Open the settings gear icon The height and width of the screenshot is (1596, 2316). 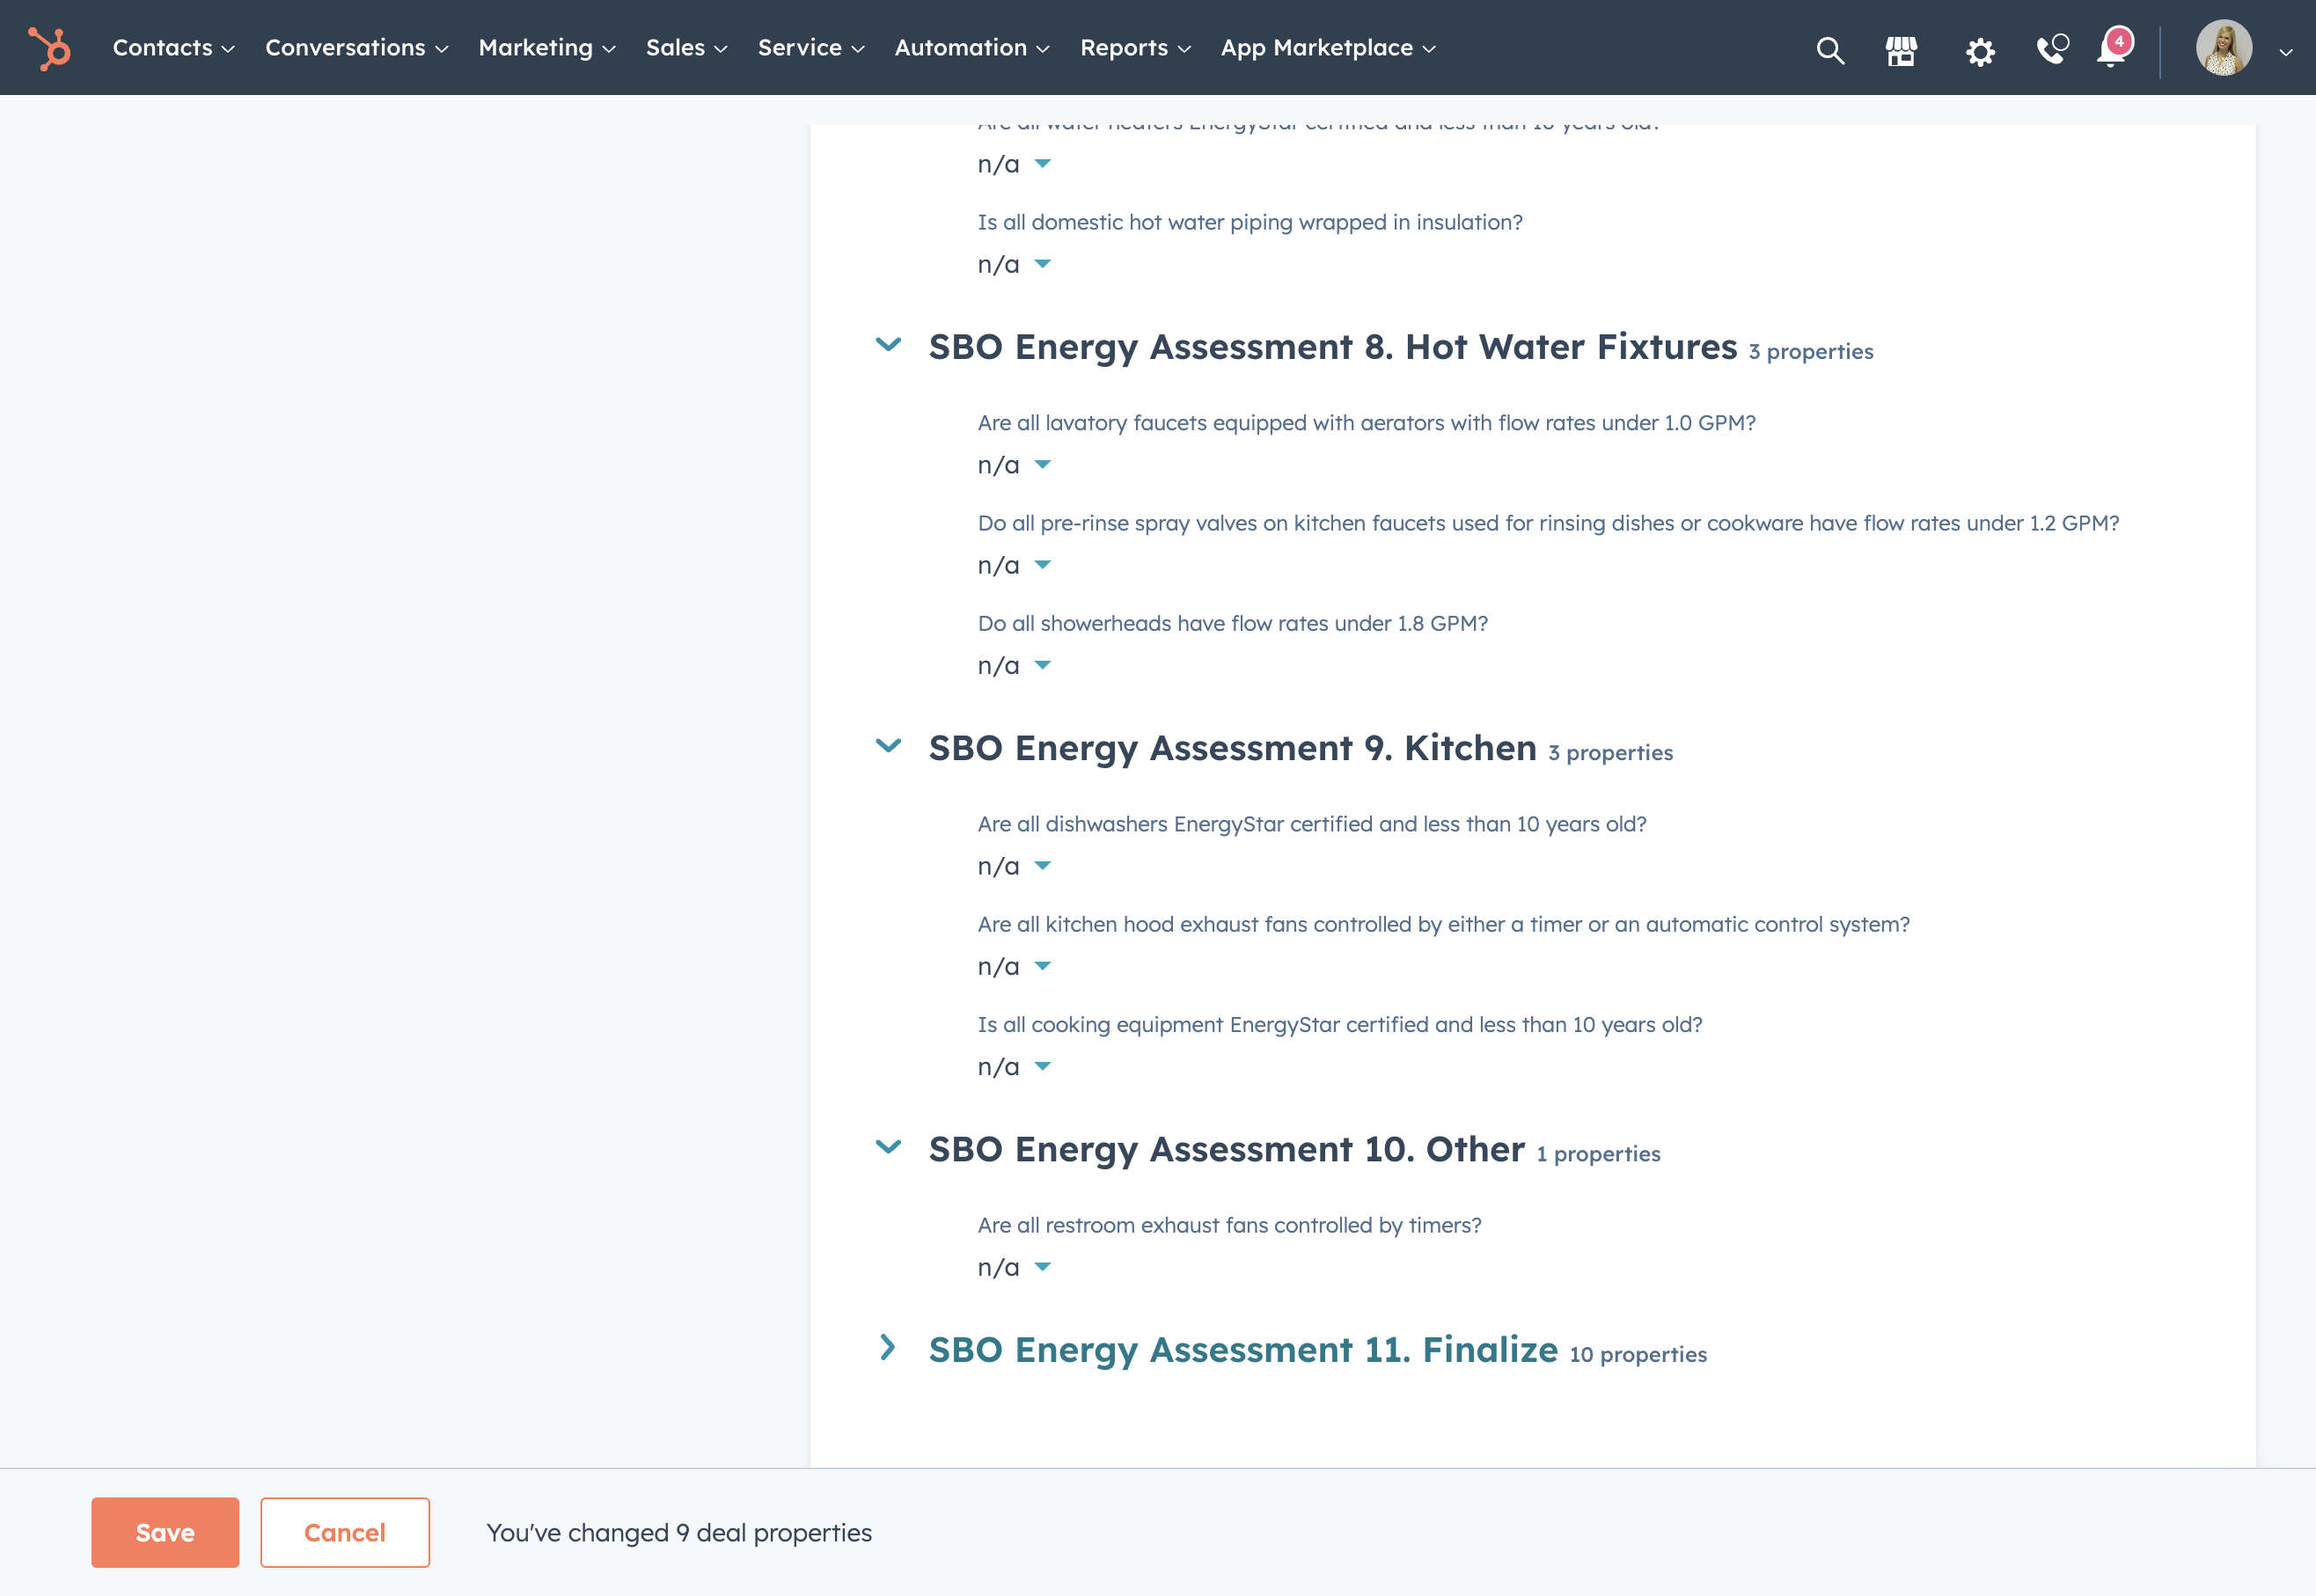(1980, 51)
